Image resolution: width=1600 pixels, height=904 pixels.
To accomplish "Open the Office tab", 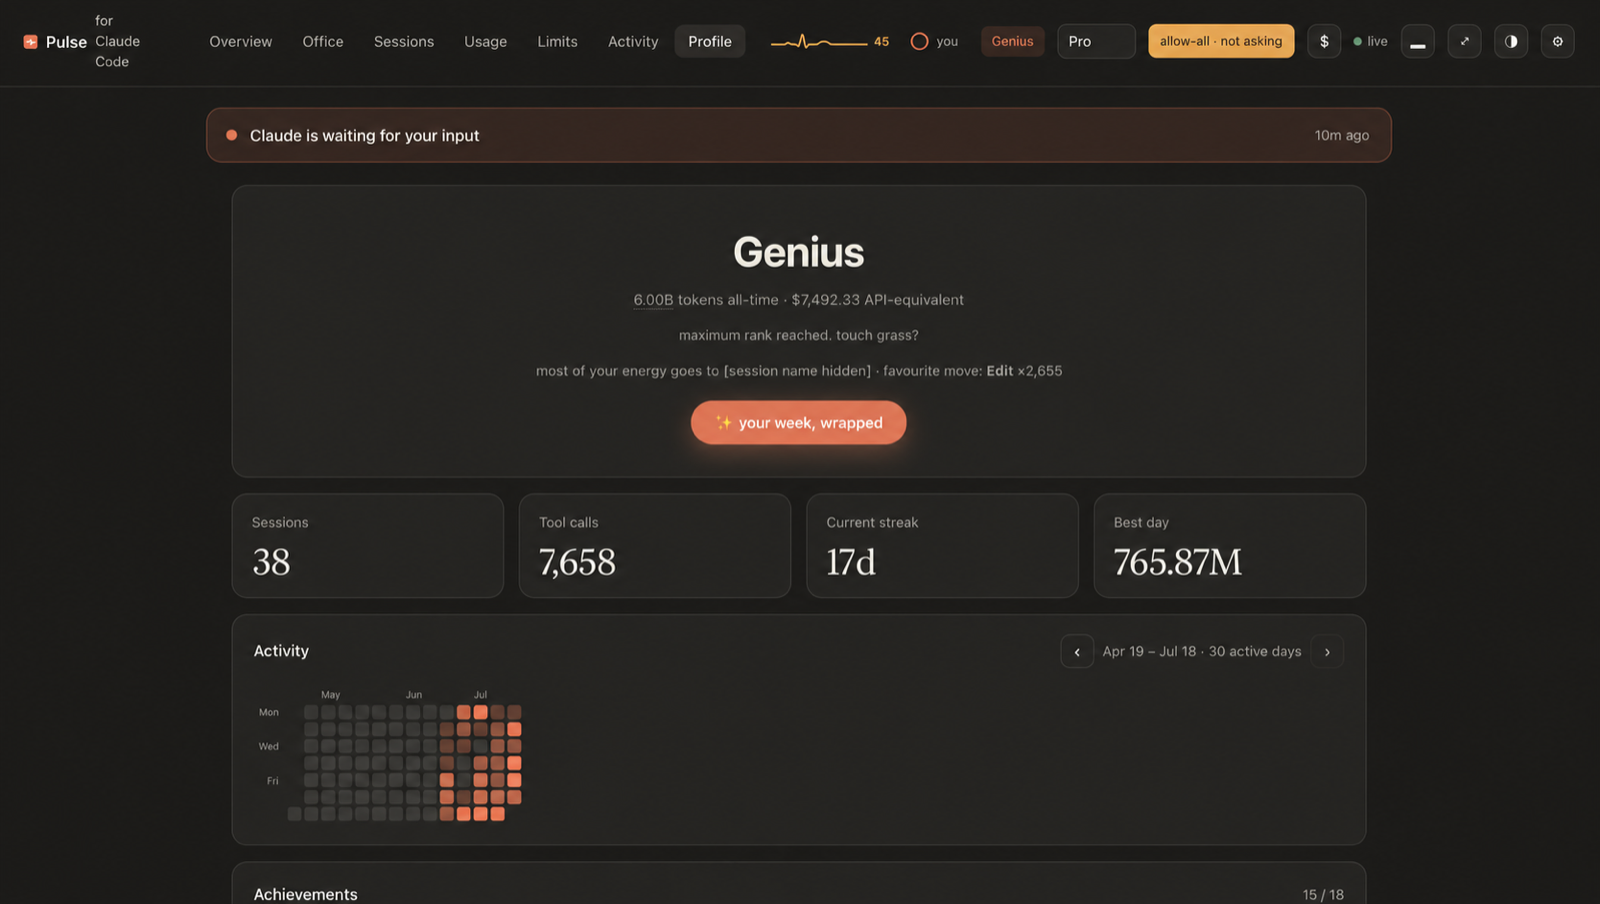I will pyautogui.click(x=323, y=41).
